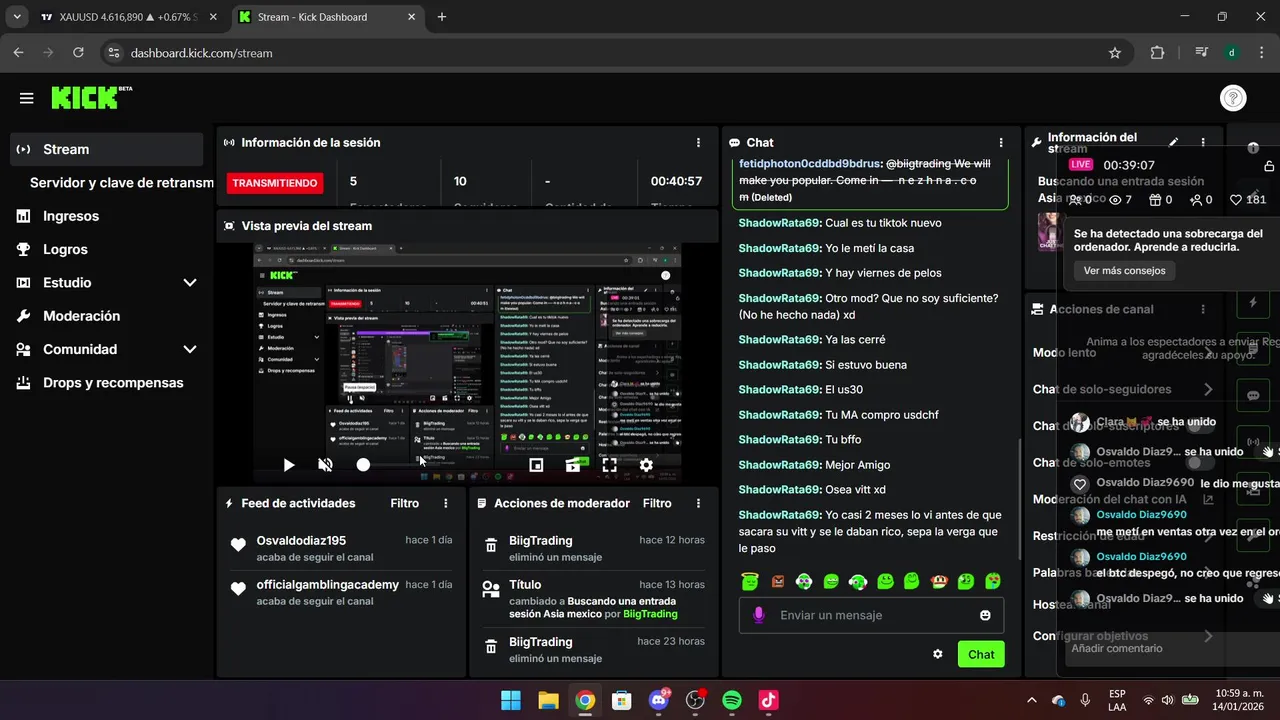
Task: Click the Kick Dashboard page bookmark star
Action: tap(1115, 53)
